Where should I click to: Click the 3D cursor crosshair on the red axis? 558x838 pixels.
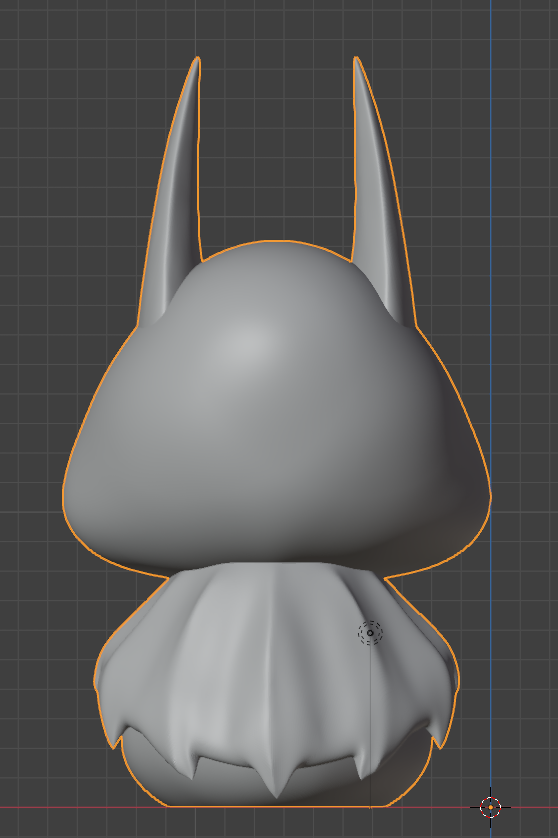[x=490, y=807]
